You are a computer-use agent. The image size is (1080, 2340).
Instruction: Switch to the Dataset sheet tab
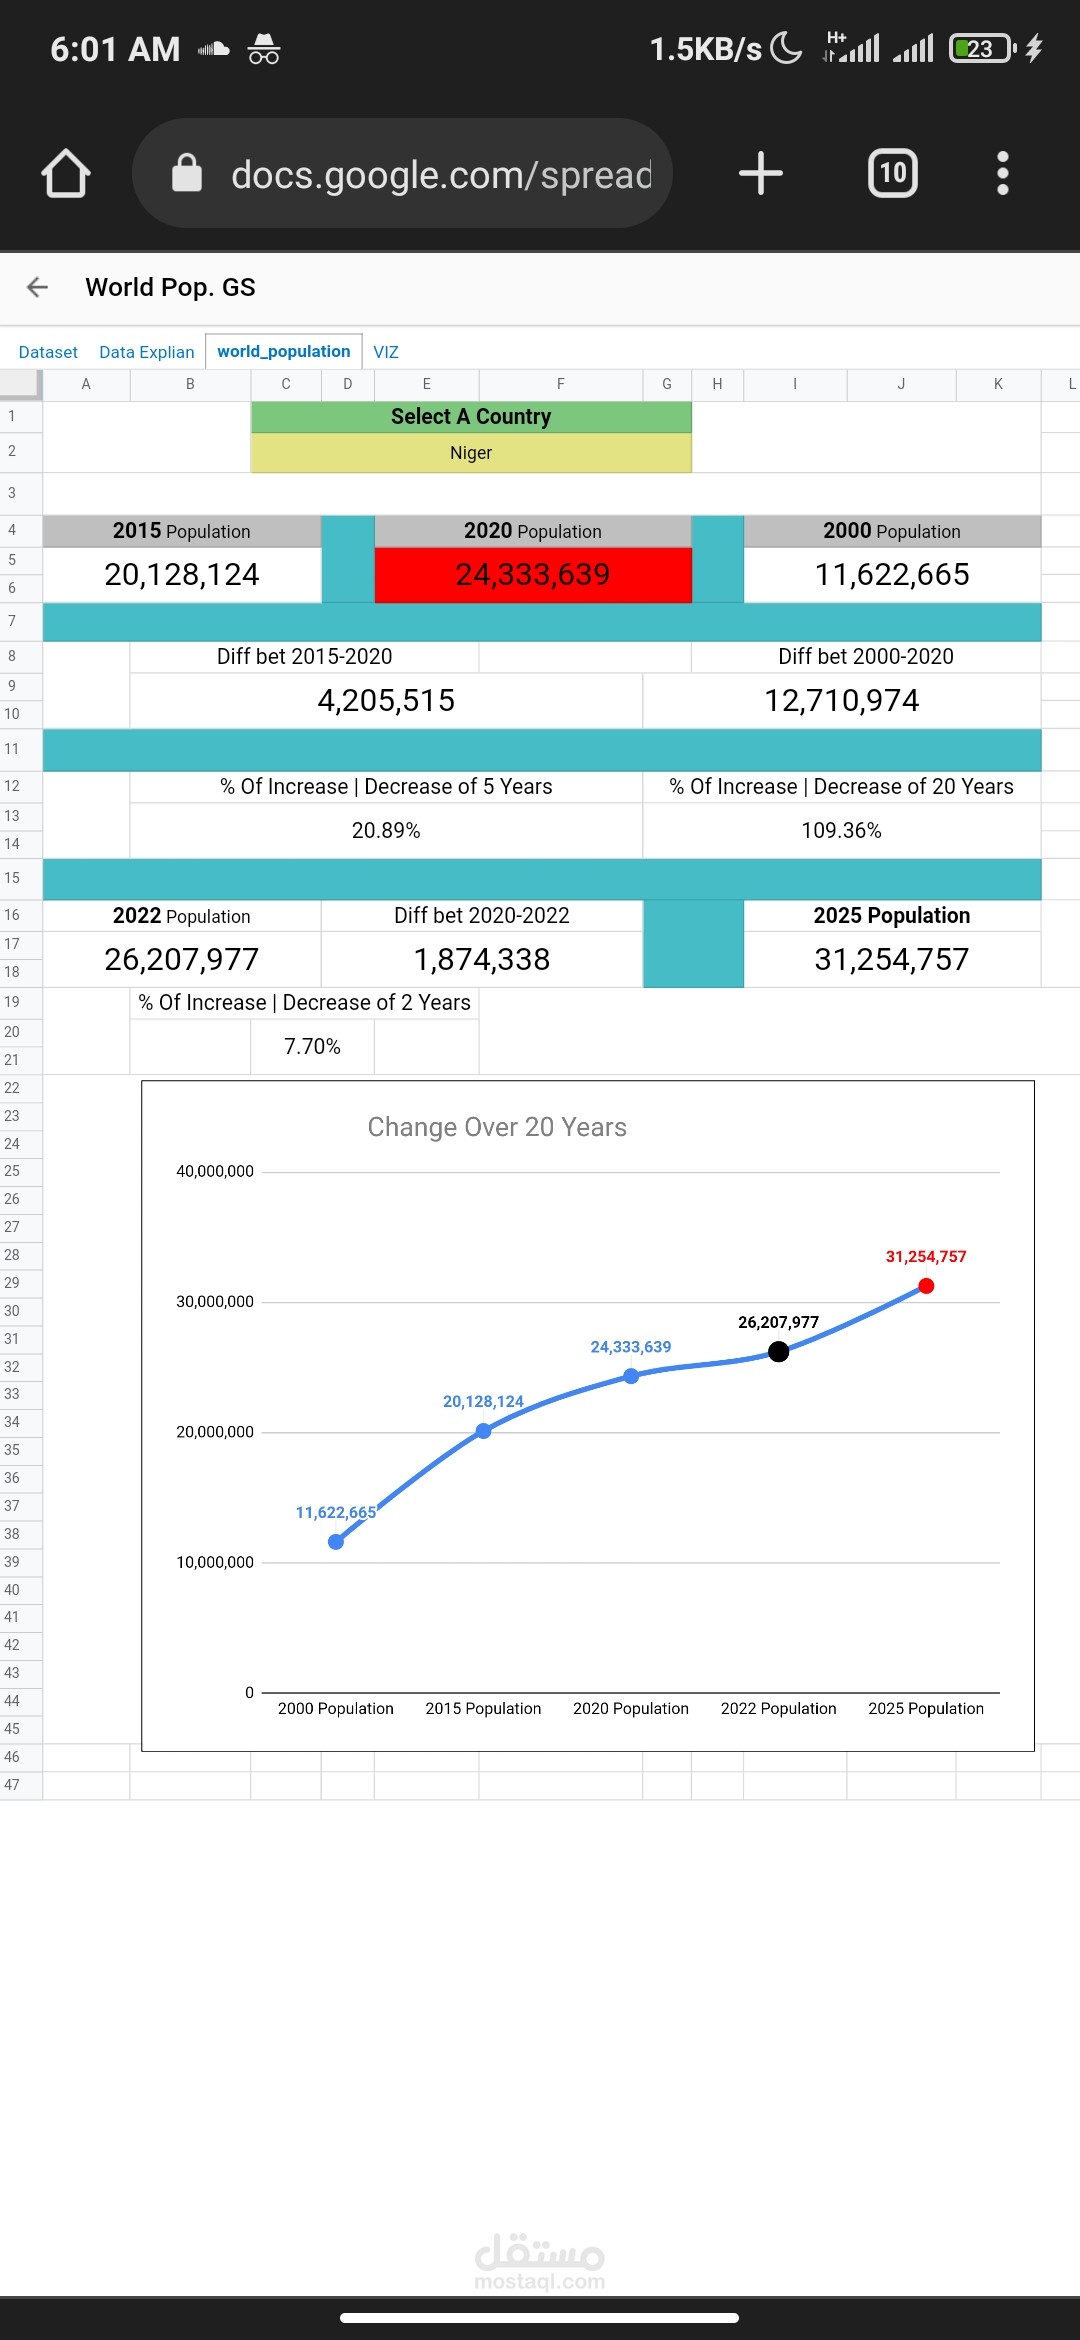(48, 352)
